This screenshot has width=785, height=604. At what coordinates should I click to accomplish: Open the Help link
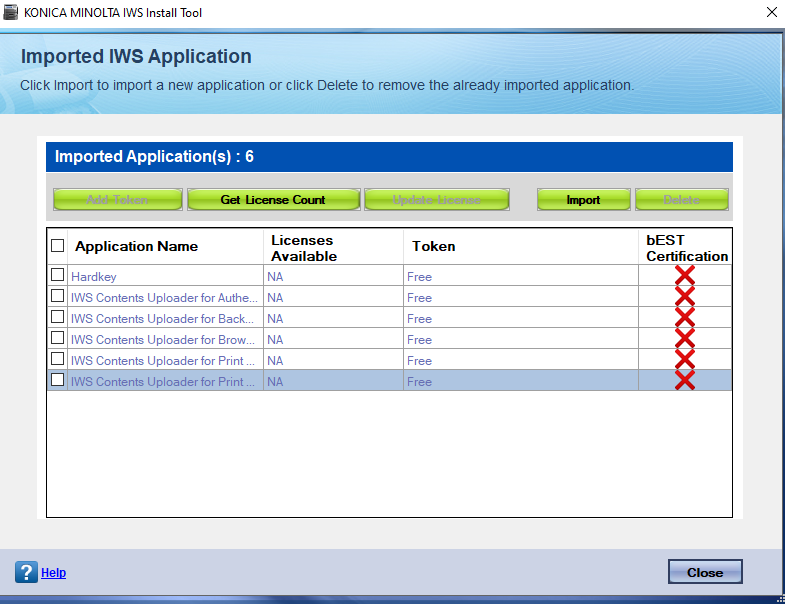point(53,573)
